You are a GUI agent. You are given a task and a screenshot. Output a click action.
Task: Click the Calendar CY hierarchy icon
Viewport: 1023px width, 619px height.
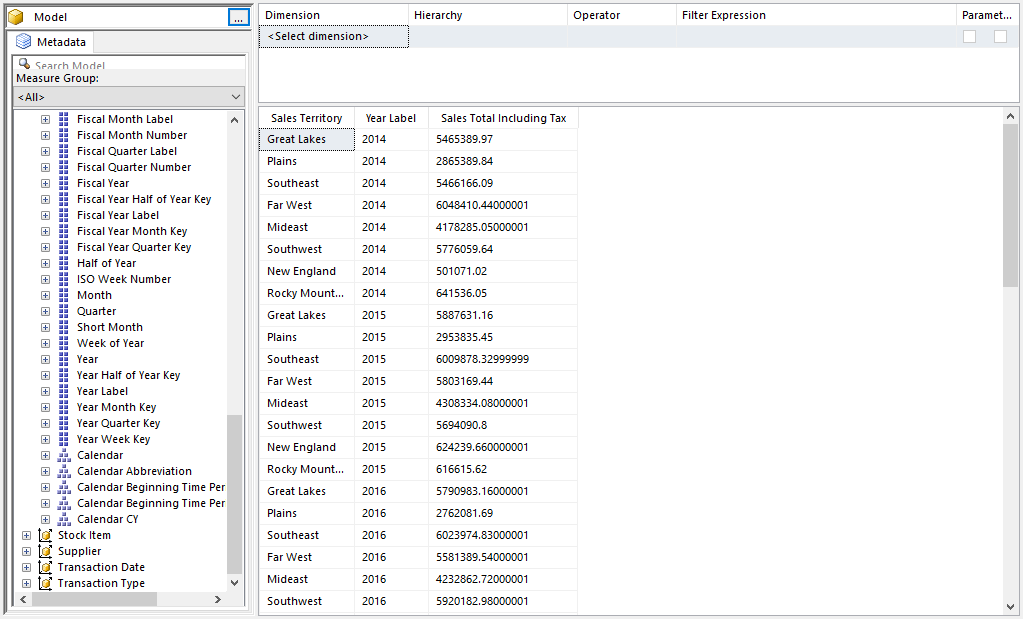coord(64,519)
